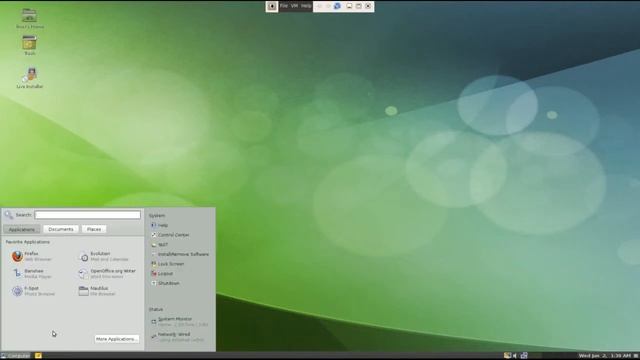Click volume speaker icon in tray
640x360 pixels.
pos(515,356)
